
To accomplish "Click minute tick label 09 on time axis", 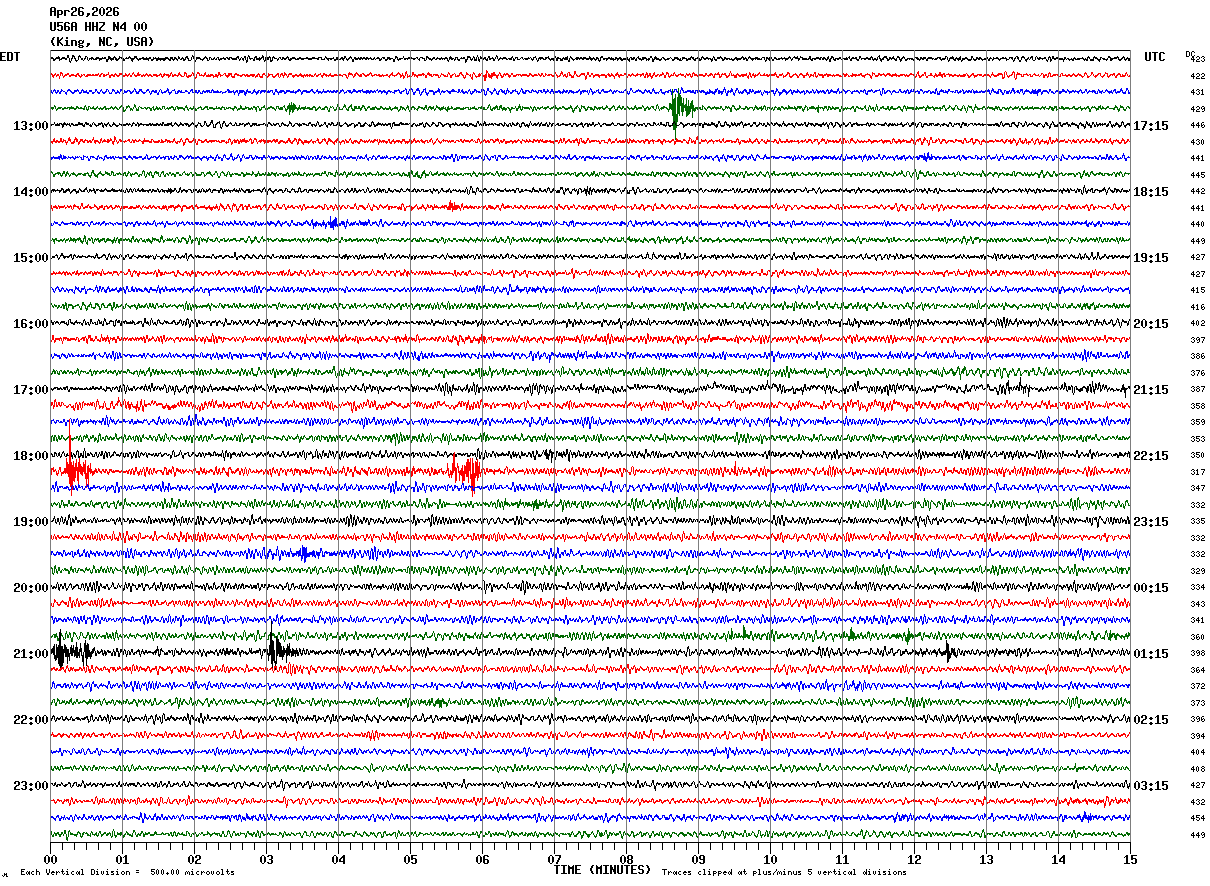I will [x=698, y=859].
